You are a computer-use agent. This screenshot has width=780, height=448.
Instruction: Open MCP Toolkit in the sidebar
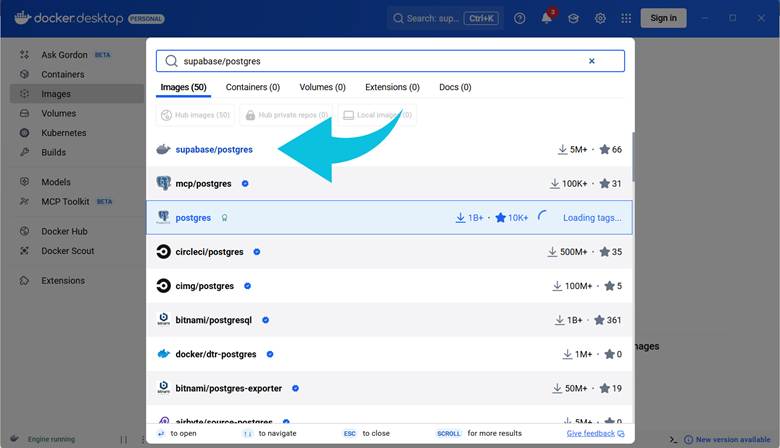tap(65, 201)
